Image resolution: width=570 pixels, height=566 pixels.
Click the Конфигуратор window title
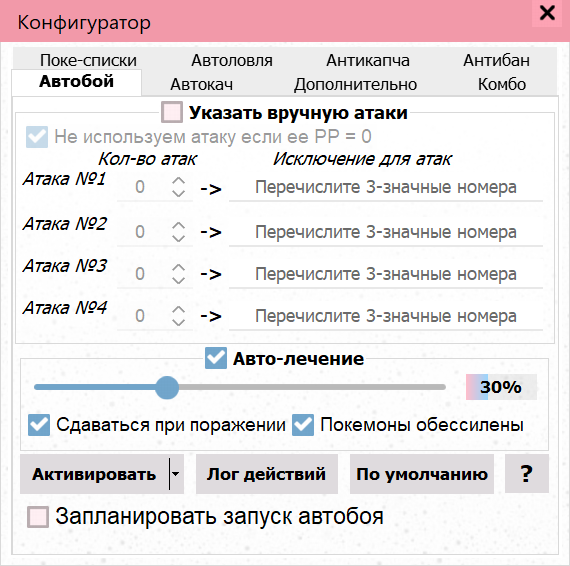[84, 23]
